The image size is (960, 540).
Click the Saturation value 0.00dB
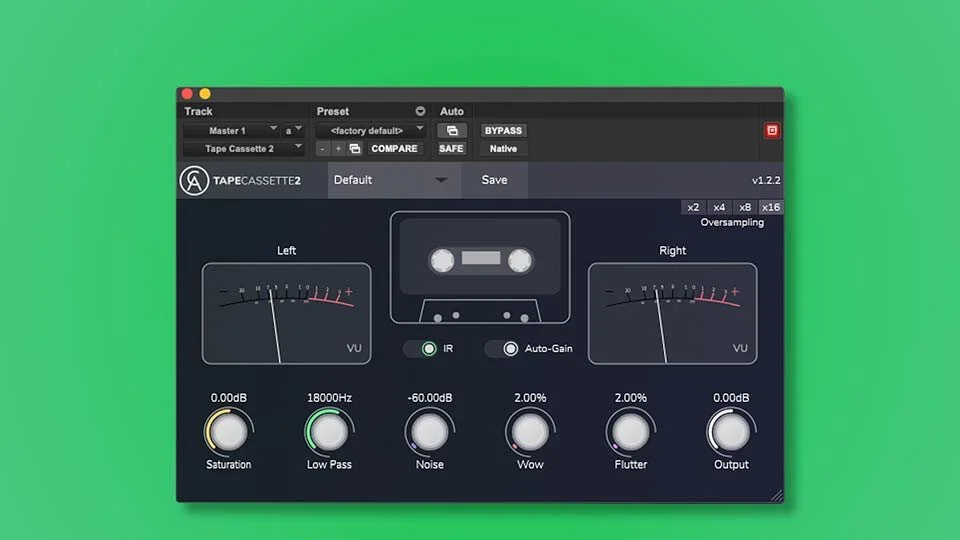[x=228, y=398]
